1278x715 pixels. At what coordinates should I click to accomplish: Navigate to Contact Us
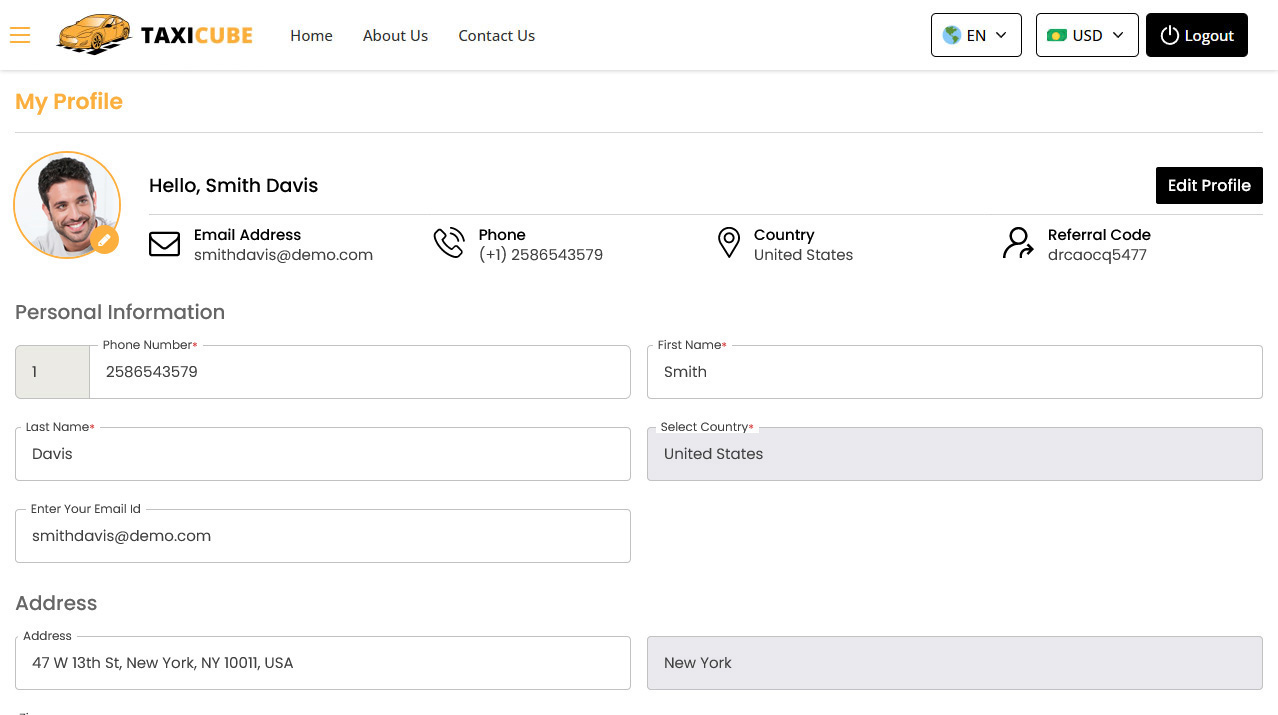coord(496,35)
